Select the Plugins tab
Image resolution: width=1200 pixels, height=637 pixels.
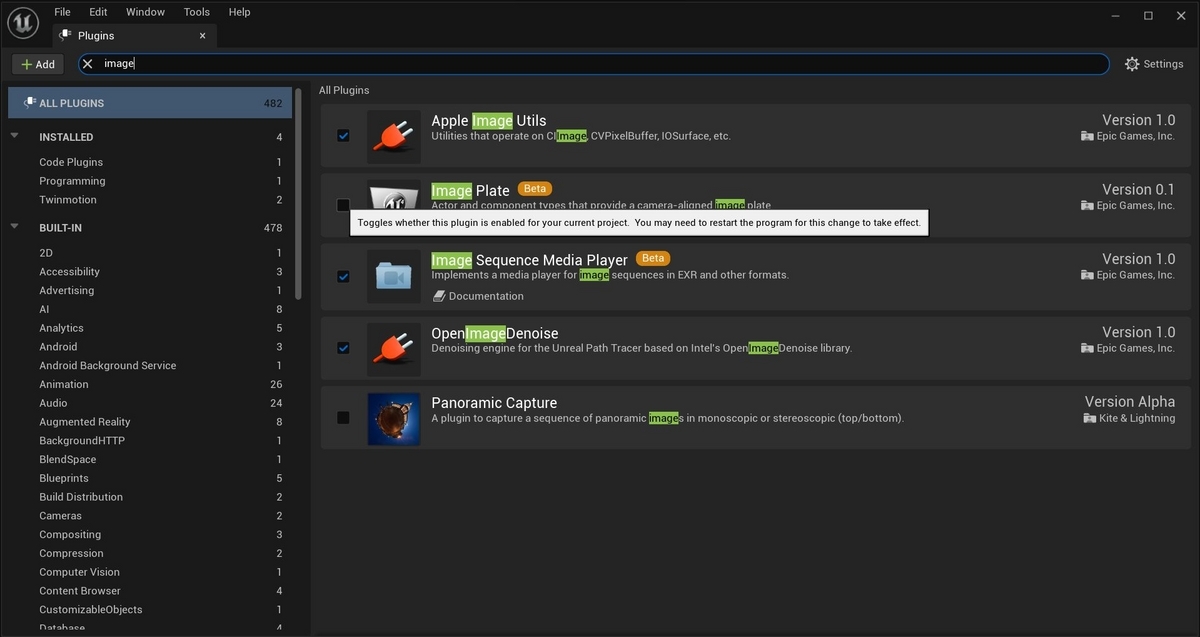134,35
